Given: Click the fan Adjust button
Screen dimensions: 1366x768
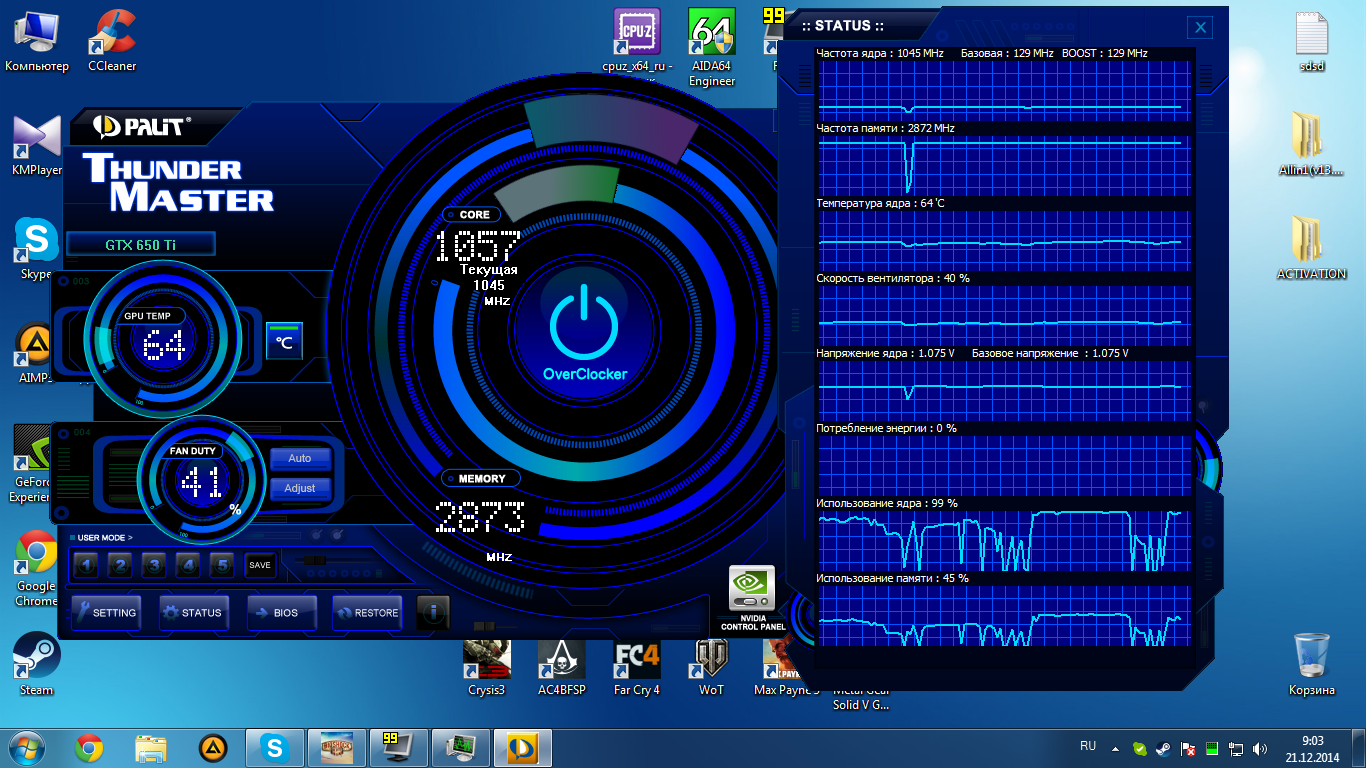Looking at the screenshot, I should pyautogui.click(x=300, y=488).
